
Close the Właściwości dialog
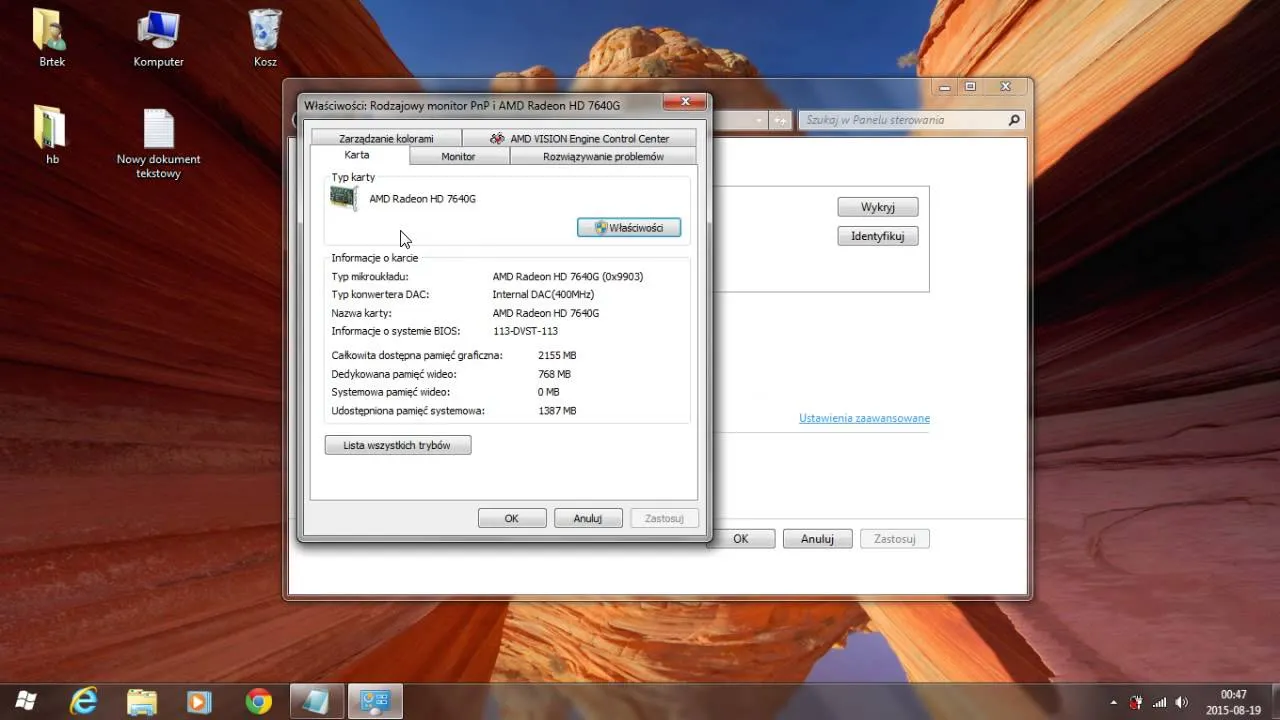click(685, 102)
